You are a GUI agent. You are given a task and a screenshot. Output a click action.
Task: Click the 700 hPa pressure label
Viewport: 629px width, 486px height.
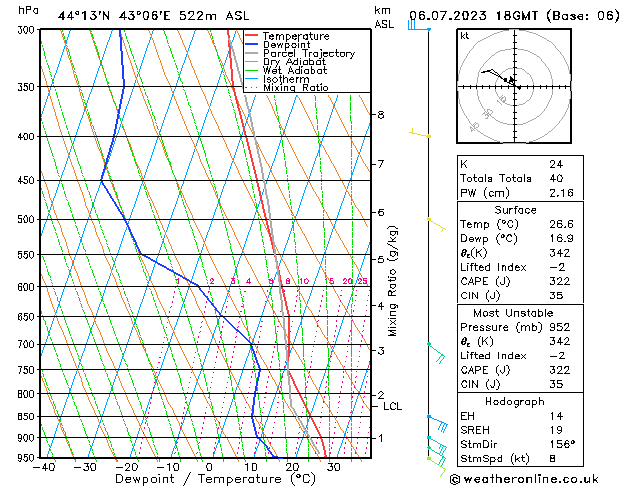tap(28, 344)
